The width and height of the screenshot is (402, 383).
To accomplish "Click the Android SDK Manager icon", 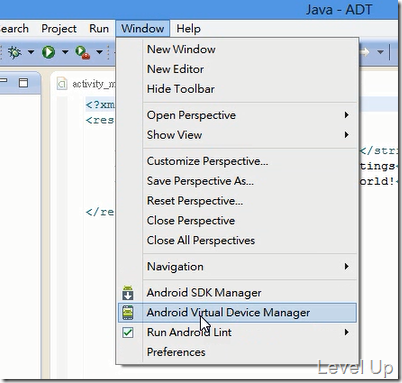I will click(128, 293).
